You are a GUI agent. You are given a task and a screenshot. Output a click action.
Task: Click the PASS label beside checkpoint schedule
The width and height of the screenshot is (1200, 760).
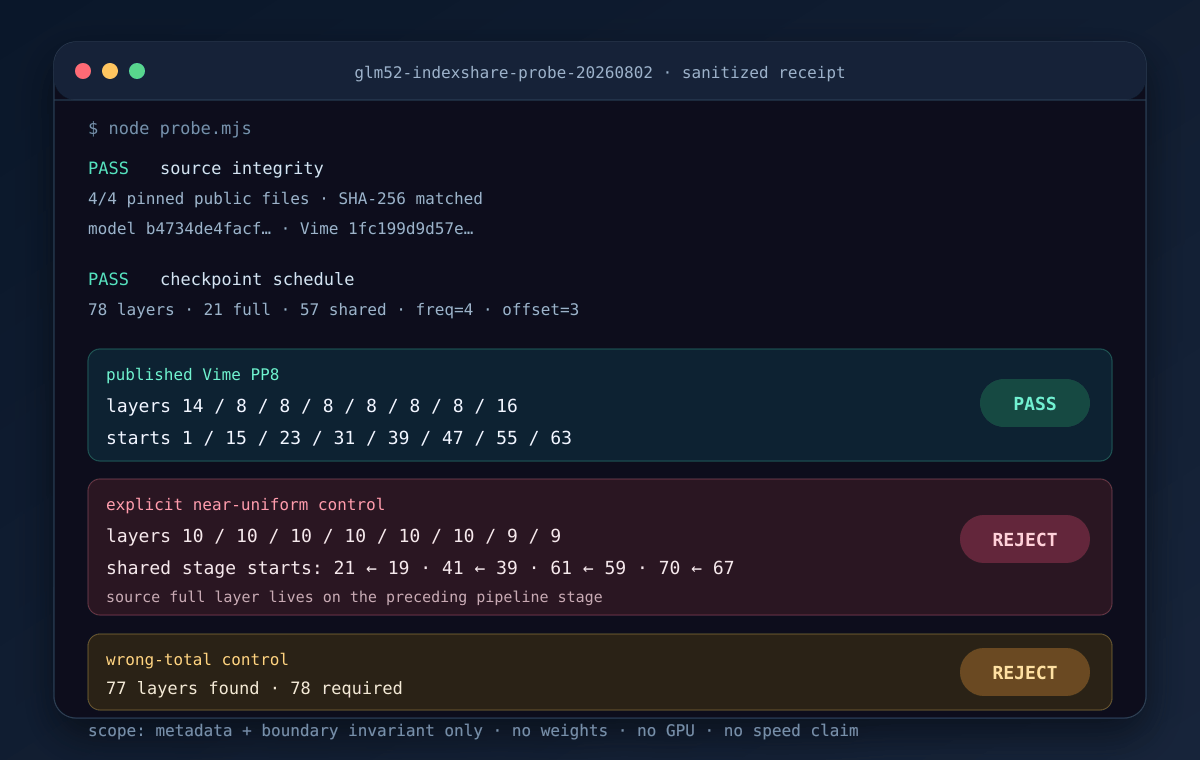[x=108, y=279]
